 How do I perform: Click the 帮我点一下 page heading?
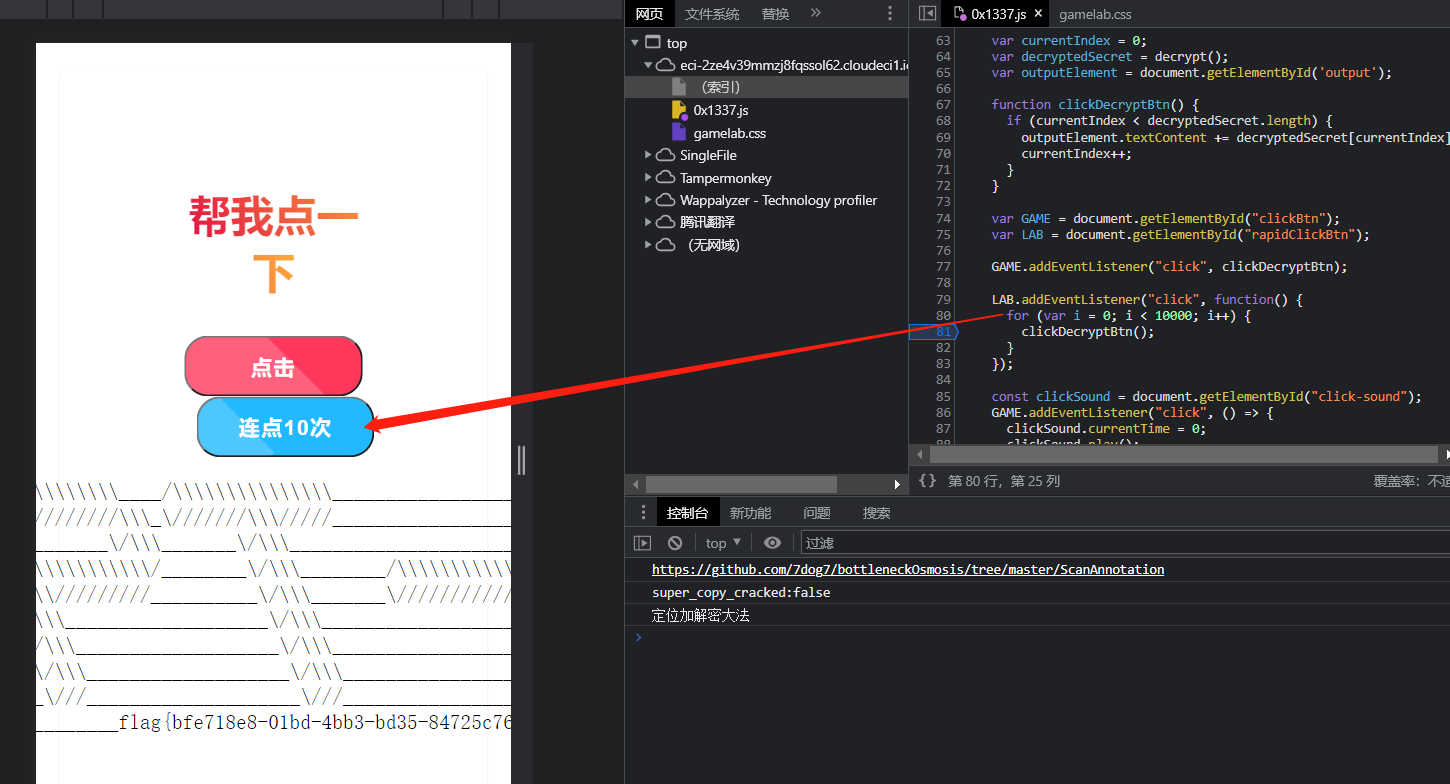tap(273, 245)
